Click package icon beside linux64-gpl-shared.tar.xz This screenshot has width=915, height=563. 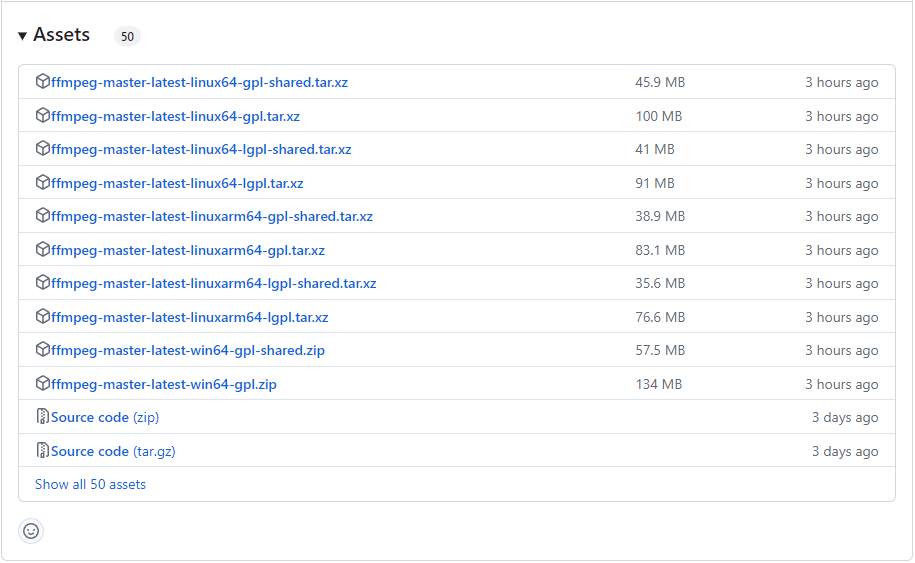coord(42,82)
